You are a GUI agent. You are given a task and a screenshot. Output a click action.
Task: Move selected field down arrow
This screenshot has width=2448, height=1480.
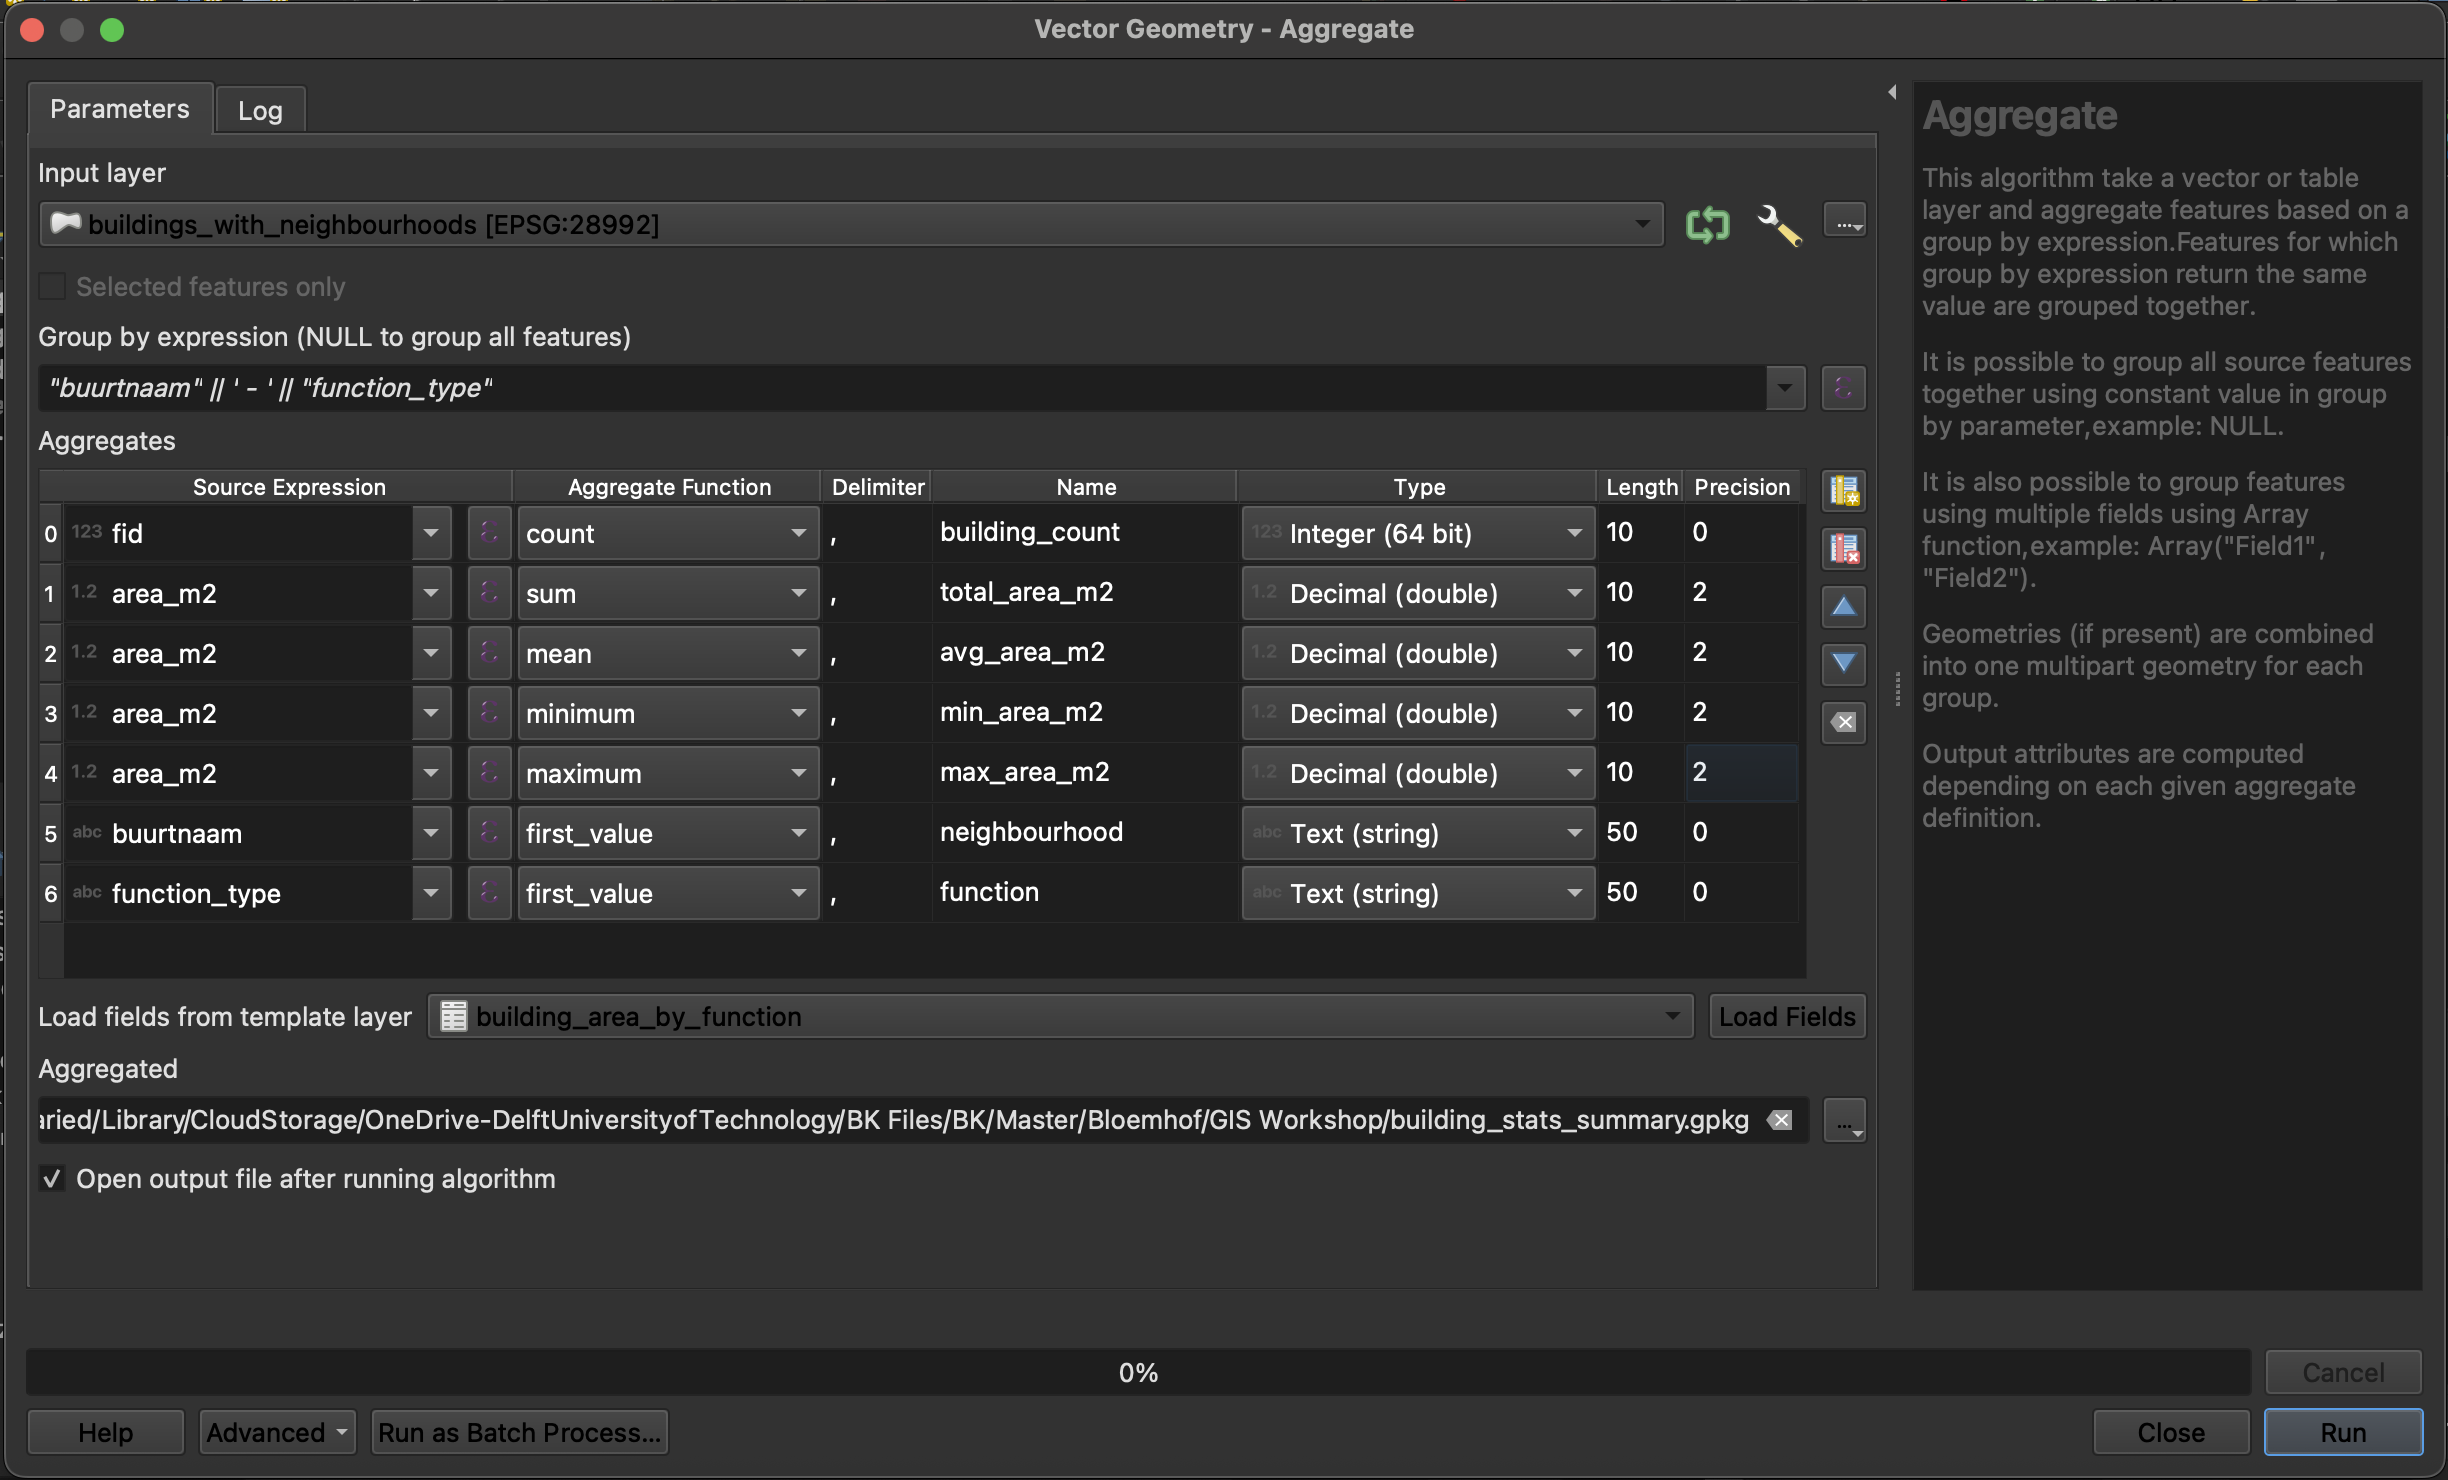pos(1844,664)
